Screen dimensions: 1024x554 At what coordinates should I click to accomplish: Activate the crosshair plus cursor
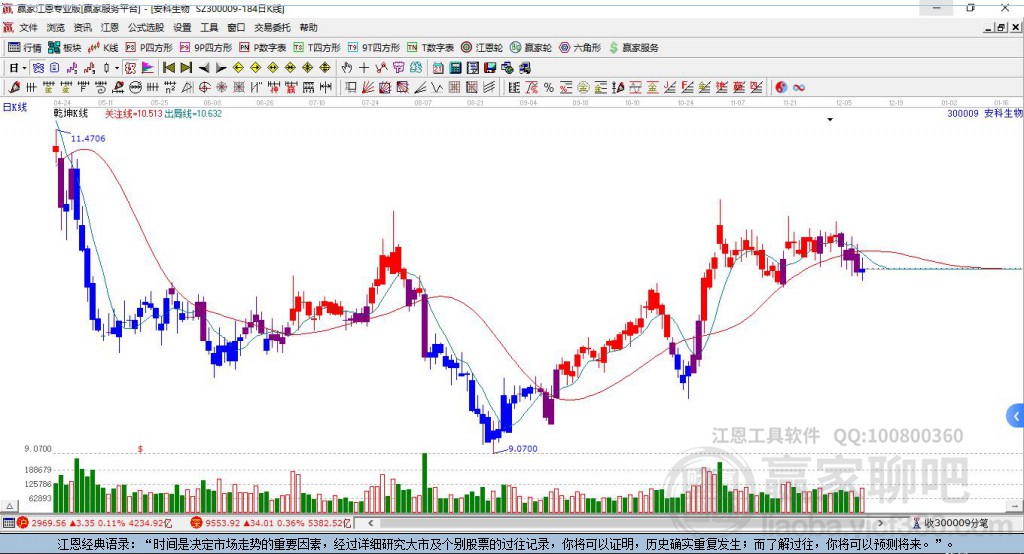click(364, 68)
